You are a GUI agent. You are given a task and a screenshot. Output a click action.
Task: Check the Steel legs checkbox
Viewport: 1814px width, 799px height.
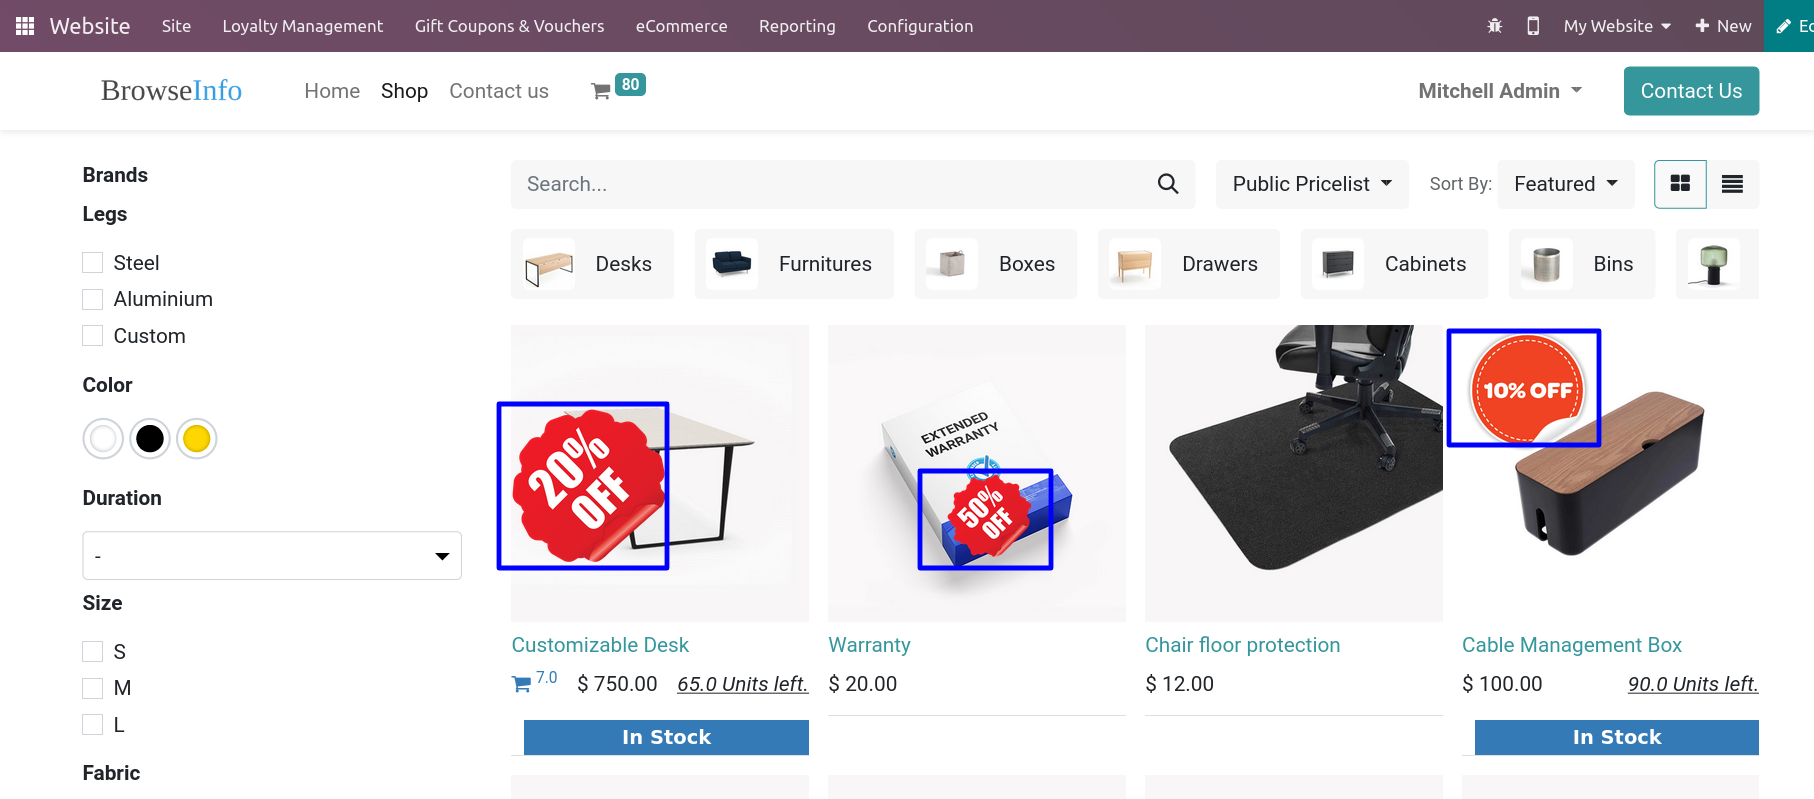coord(93,263)
